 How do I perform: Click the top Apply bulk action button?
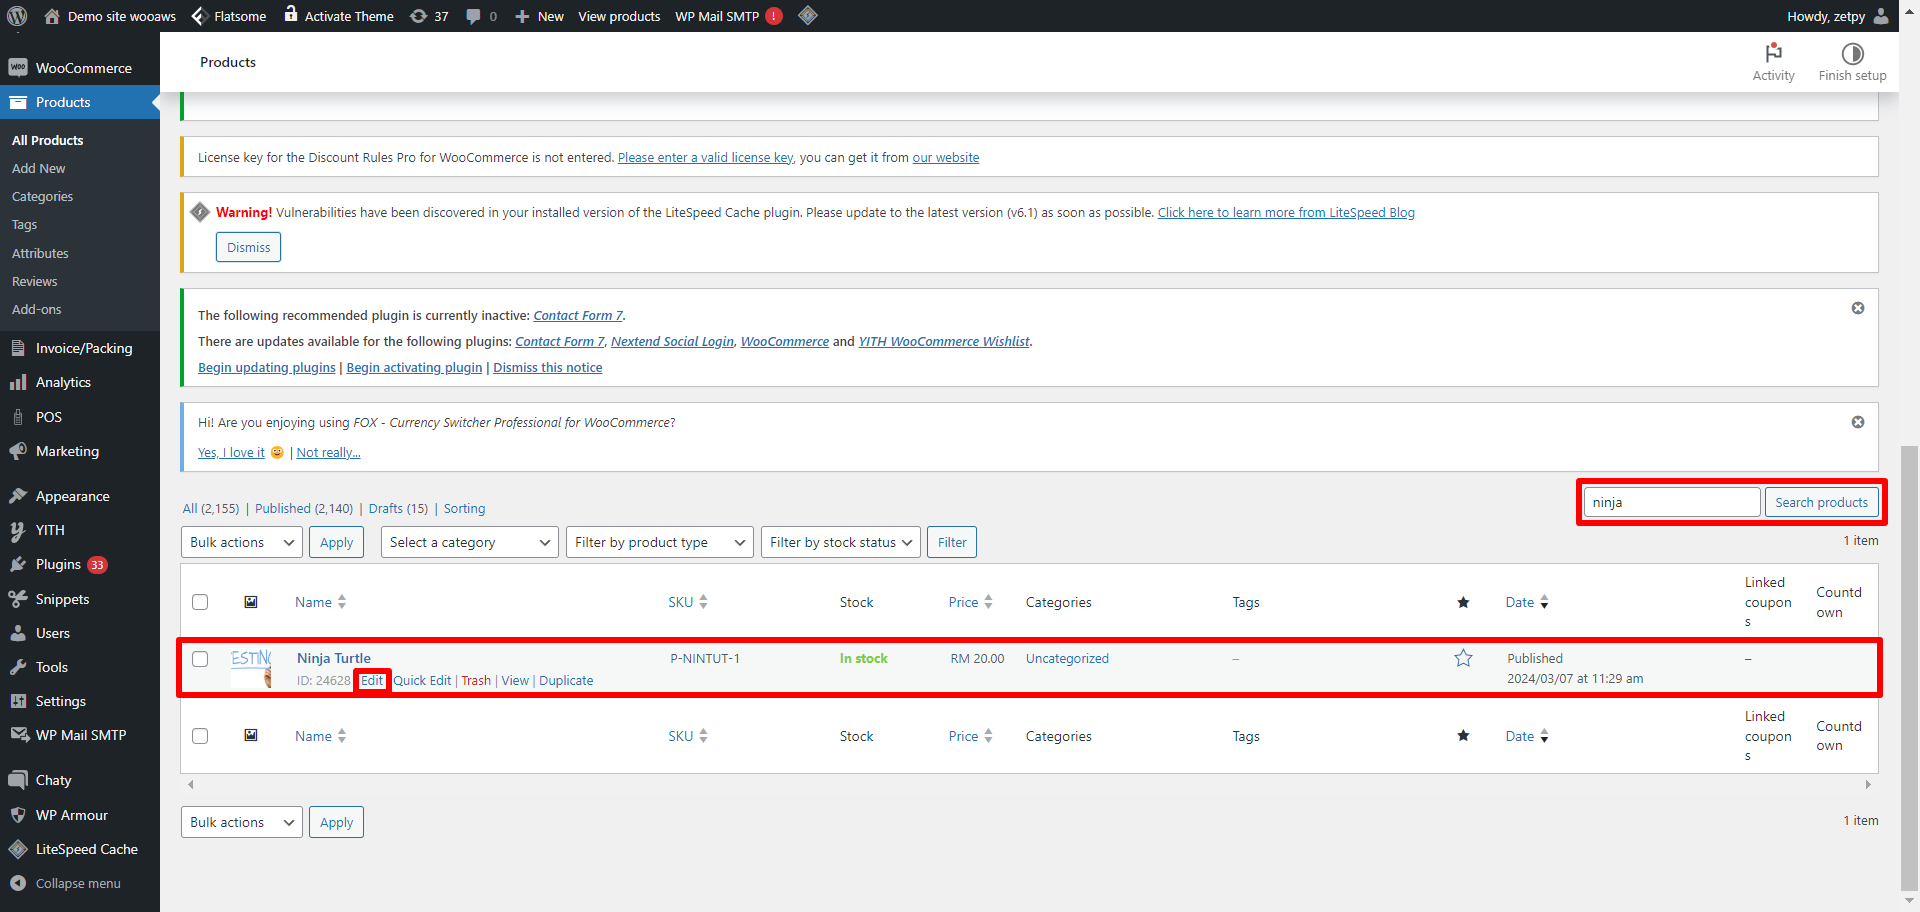click(x=336, y=542)
